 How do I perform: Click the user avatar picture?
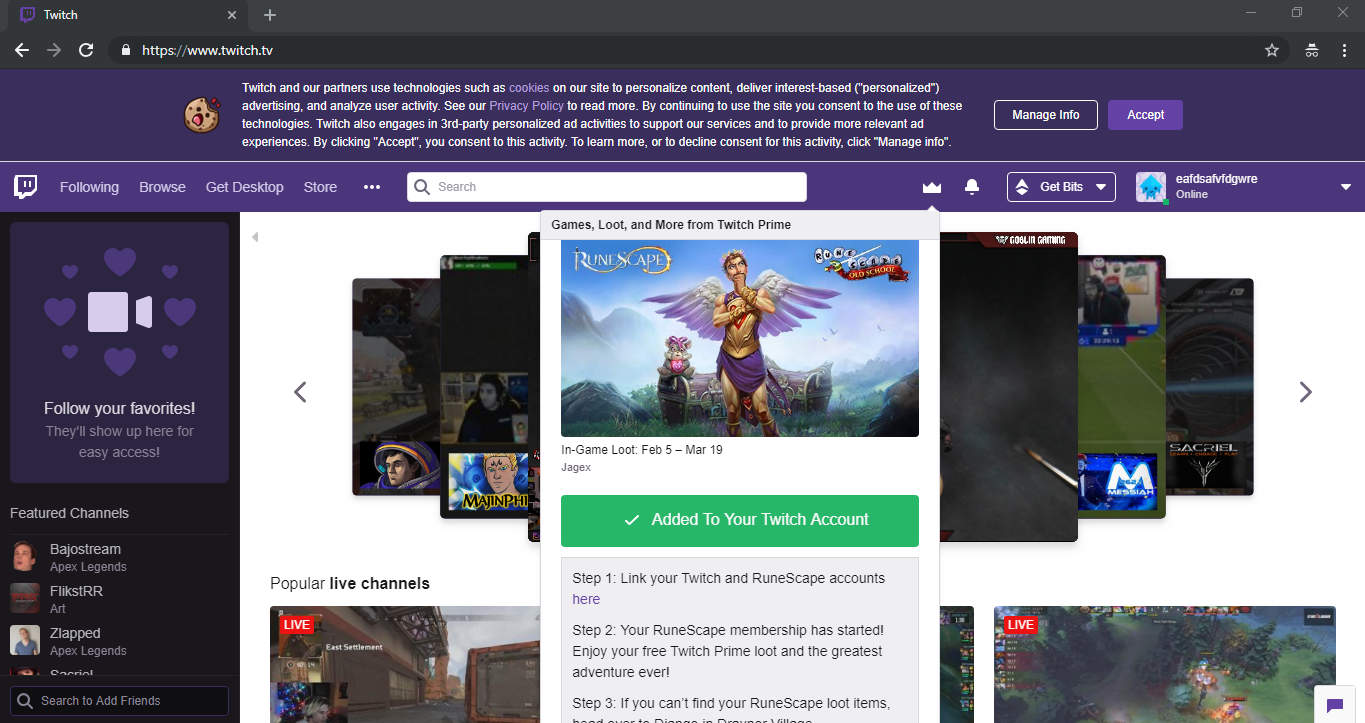click(x=1151, y=187)
